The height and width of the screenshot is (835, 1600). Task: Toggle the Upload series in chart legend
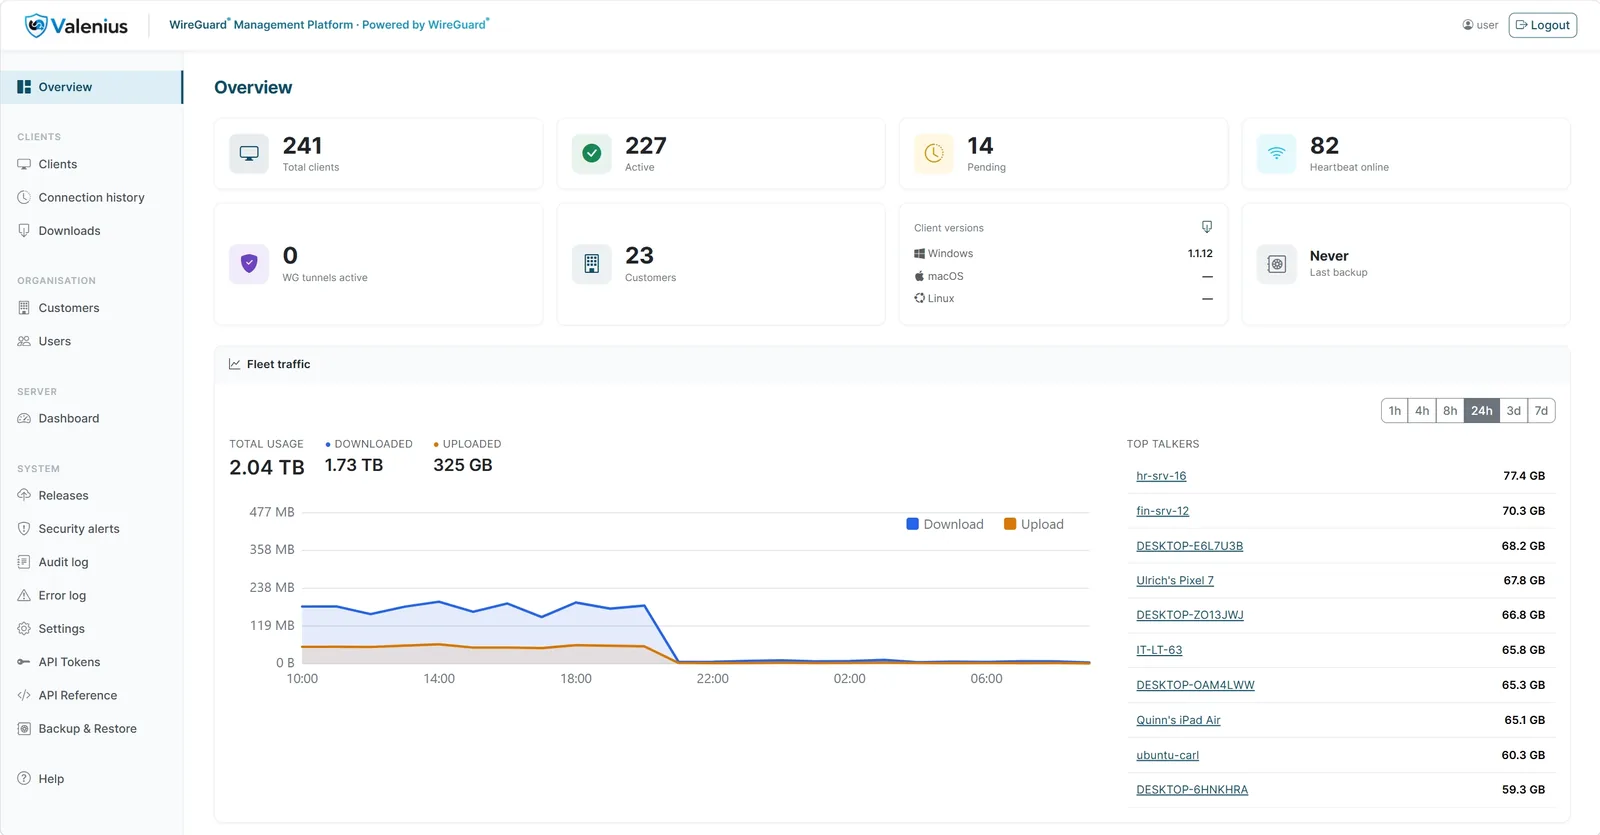click(1034, 524)
